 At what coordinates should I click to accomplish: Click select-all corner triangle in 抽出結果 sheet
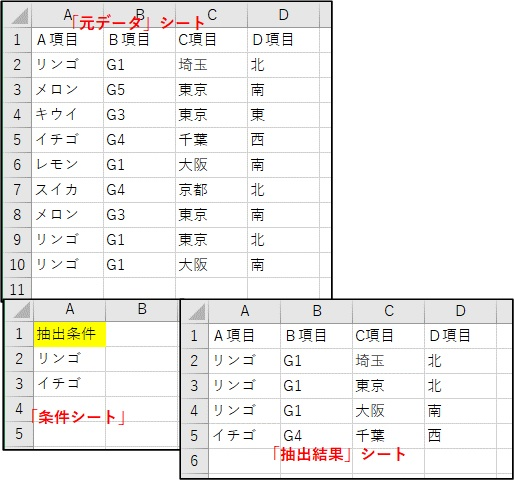click(196, 312)
